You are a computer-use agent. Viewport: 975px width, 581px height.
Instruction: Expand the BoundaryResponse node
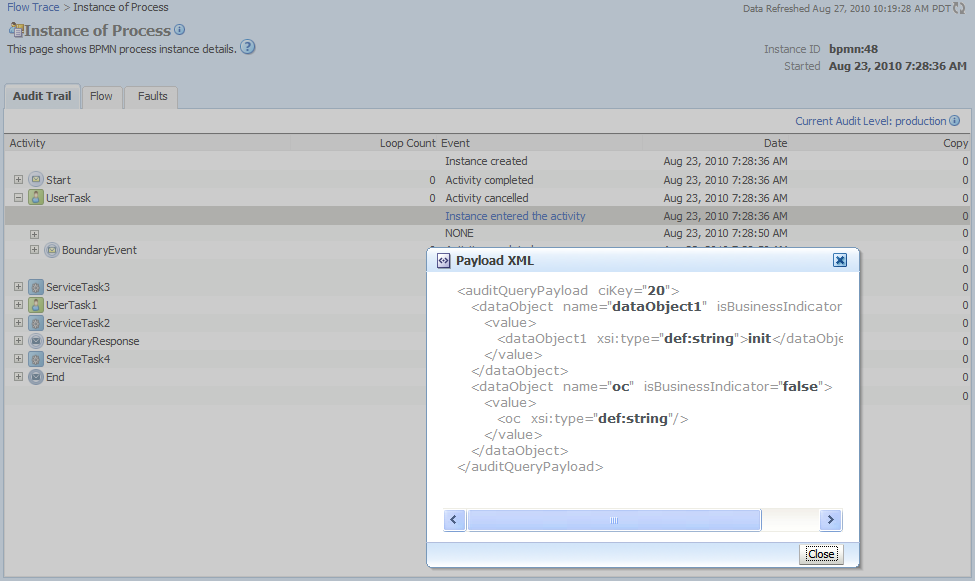point(17,341)
